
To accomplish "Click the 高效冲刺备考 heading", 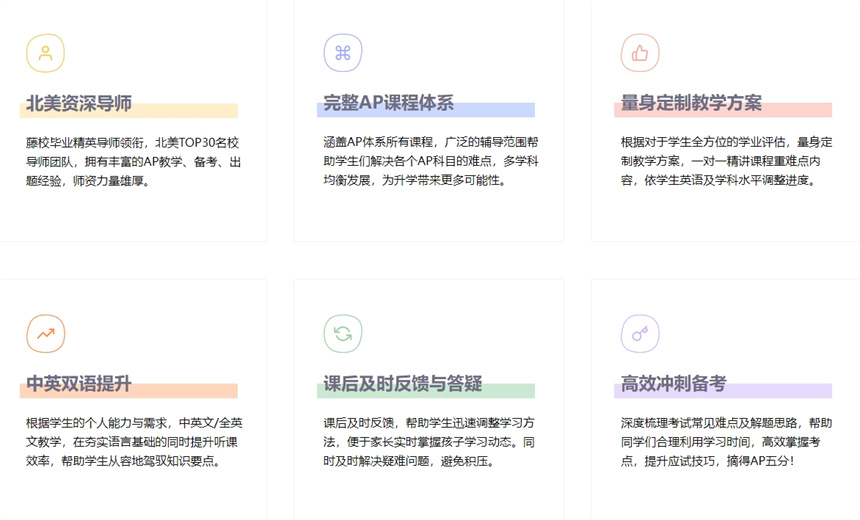I will pos(673,384).
